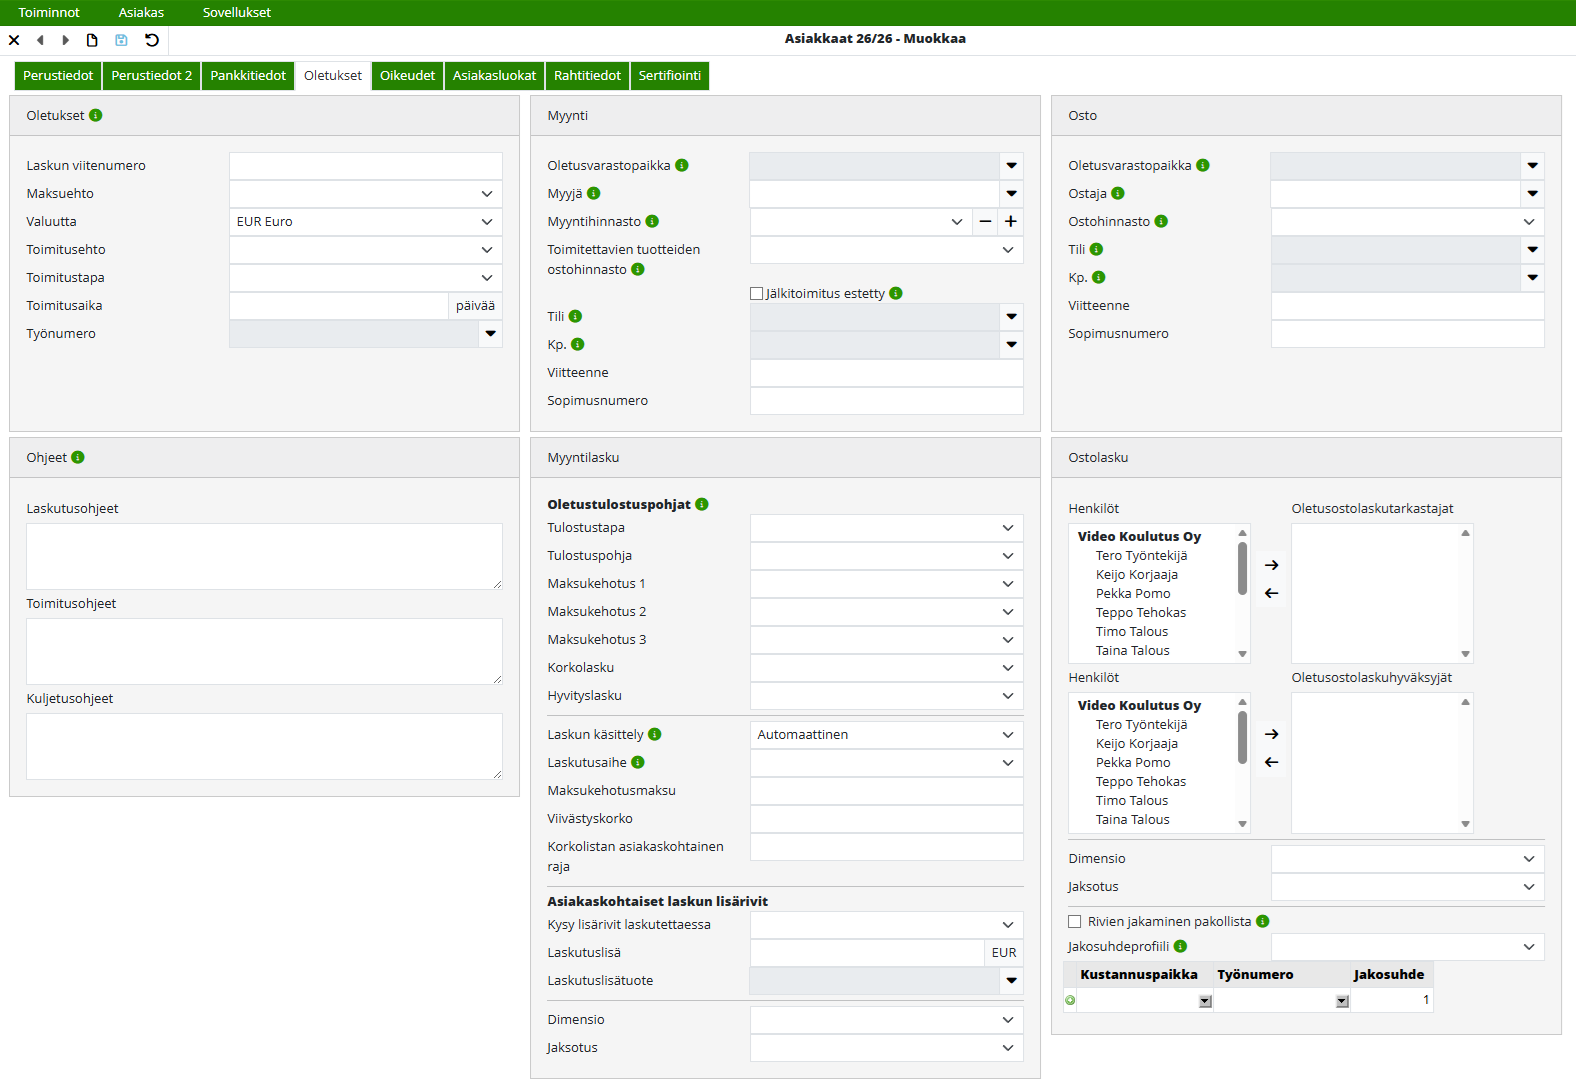Click the Laskun viitenumero input field
Viewport: 1576px width, 1085px height.
pos(366,166)
